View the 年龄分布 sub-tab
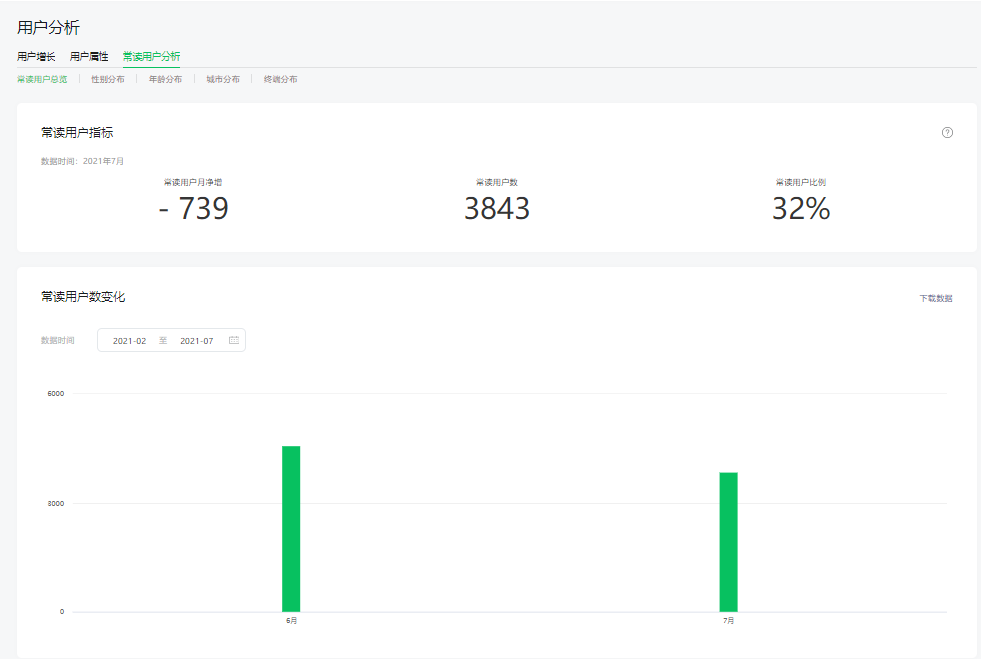981x659 pixels. (x=165, y=79)
